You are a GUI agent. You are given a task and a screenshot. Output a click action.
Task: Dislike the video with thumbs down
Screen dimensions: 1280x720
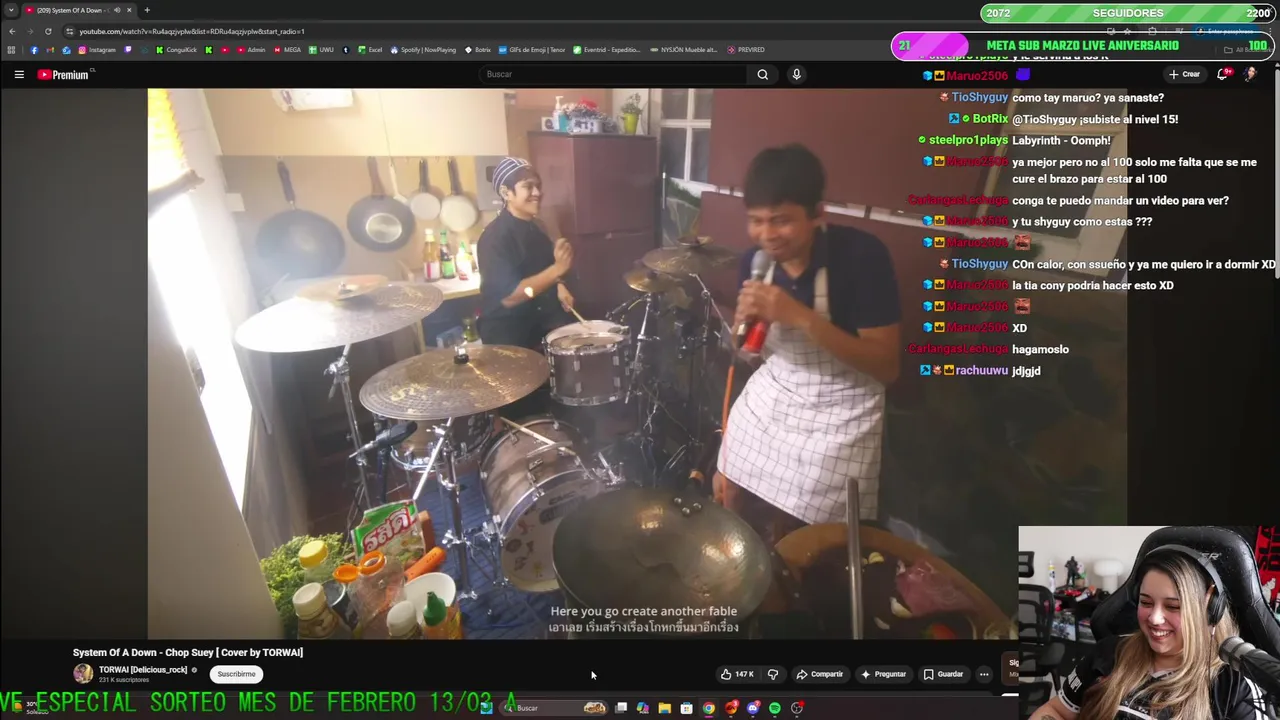tap(772, 674)
